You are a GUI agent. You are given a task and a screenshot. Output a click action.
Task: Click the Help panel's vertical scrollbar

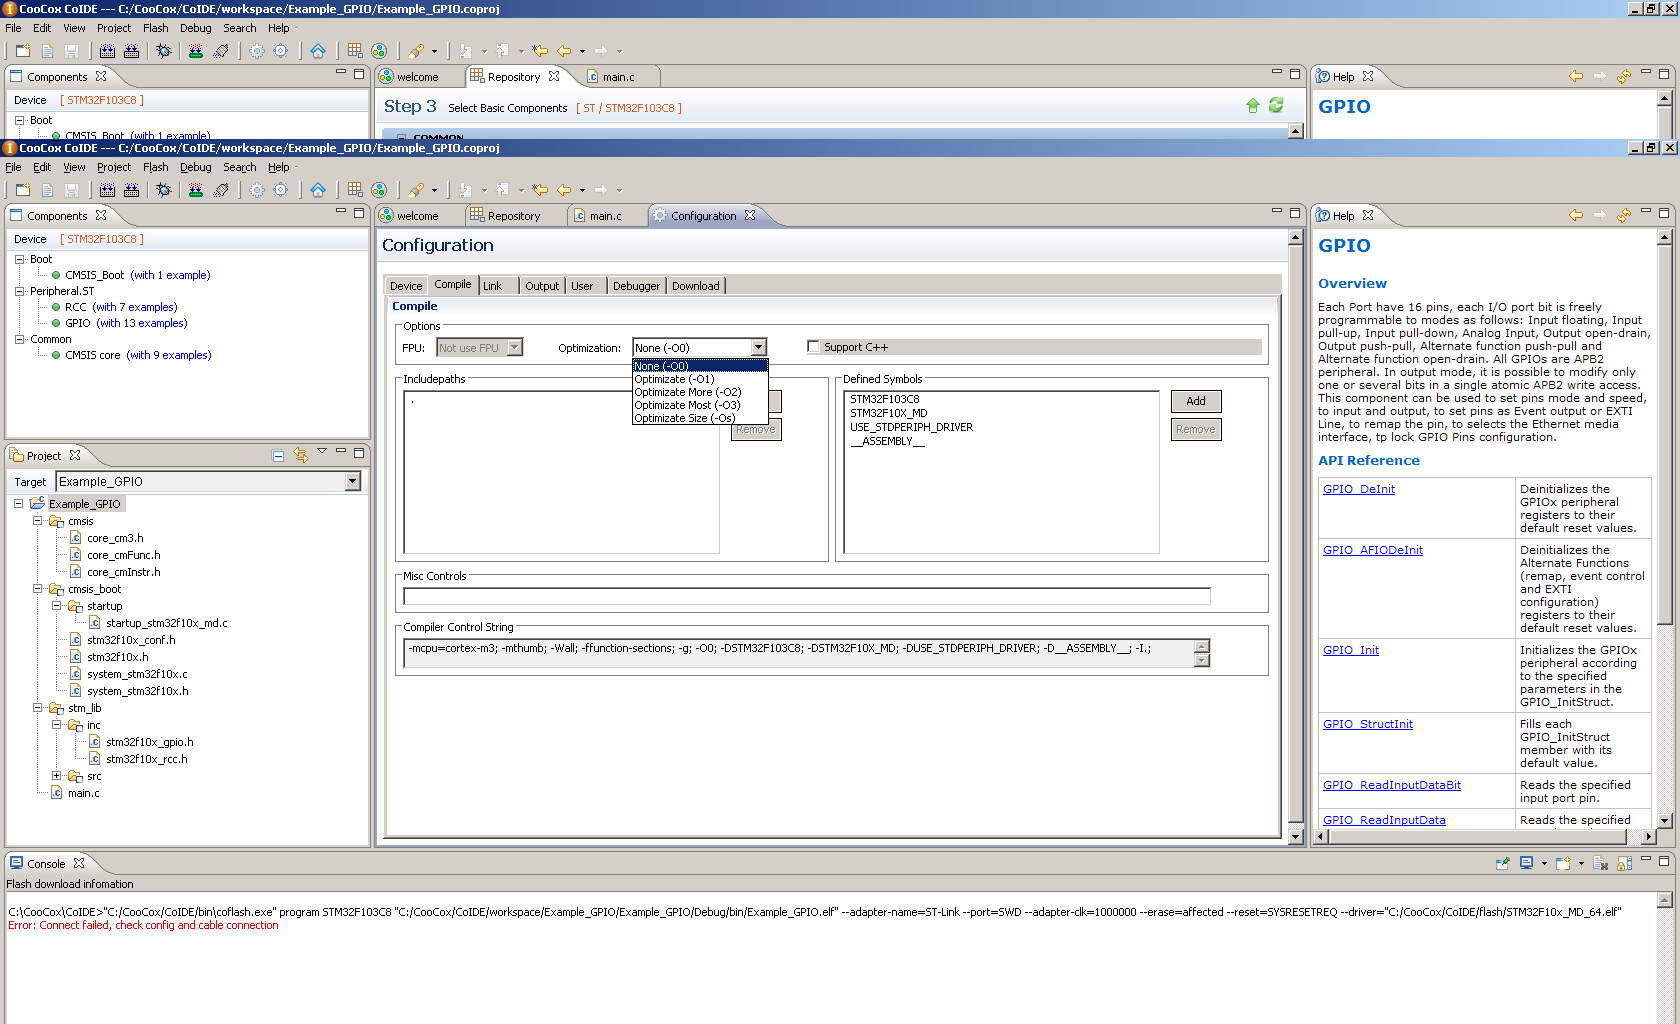pyautogui.click(x=1664, y=430)
